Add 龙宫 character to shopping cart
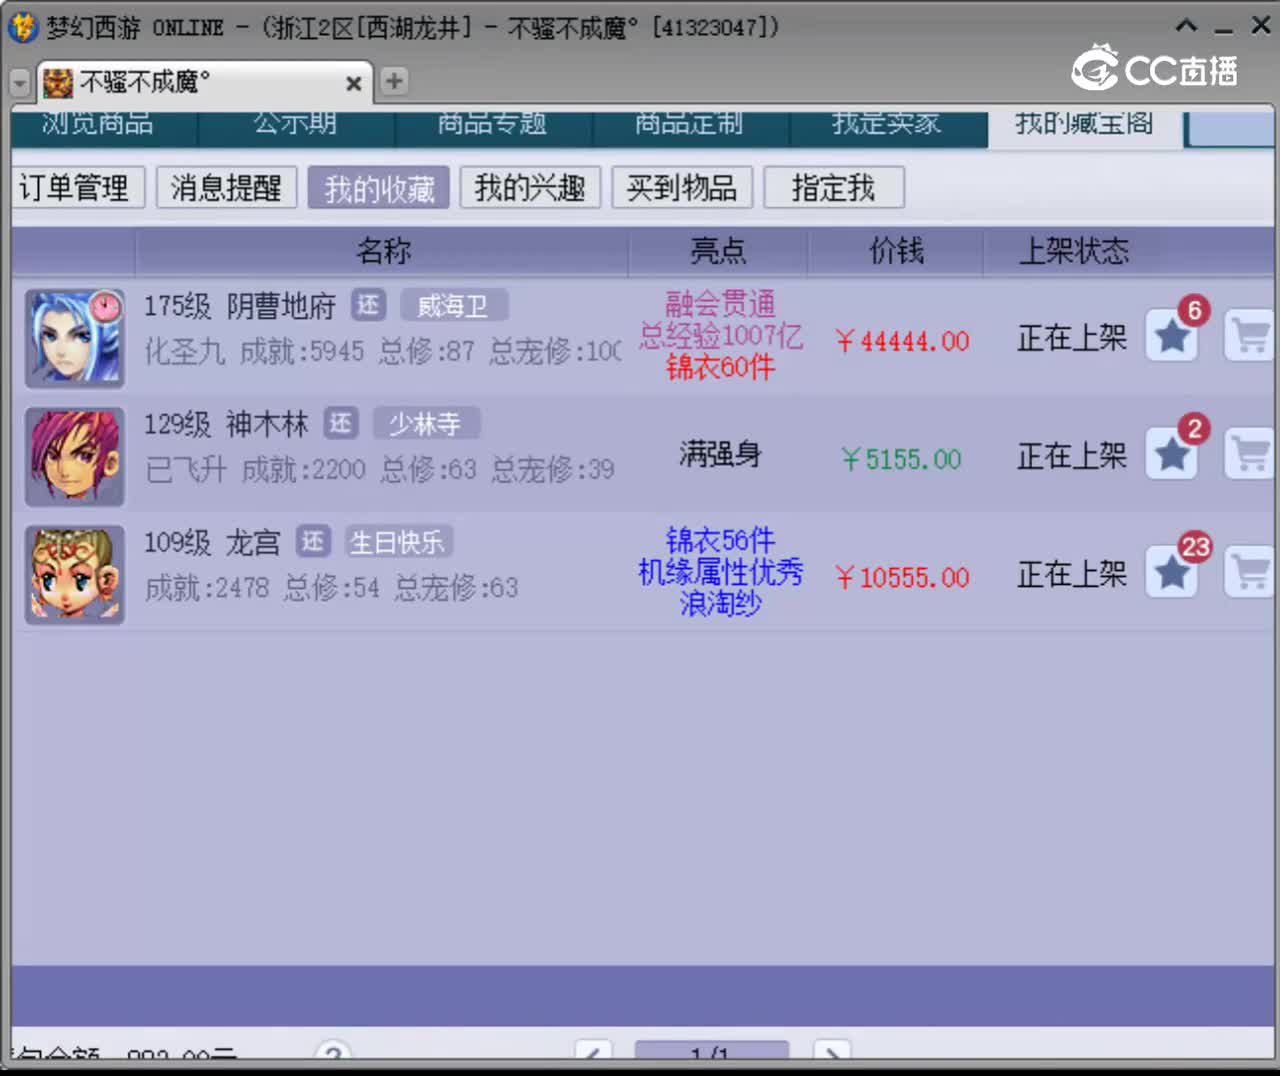The image size is (1280, 1076). pos(1250,572)
